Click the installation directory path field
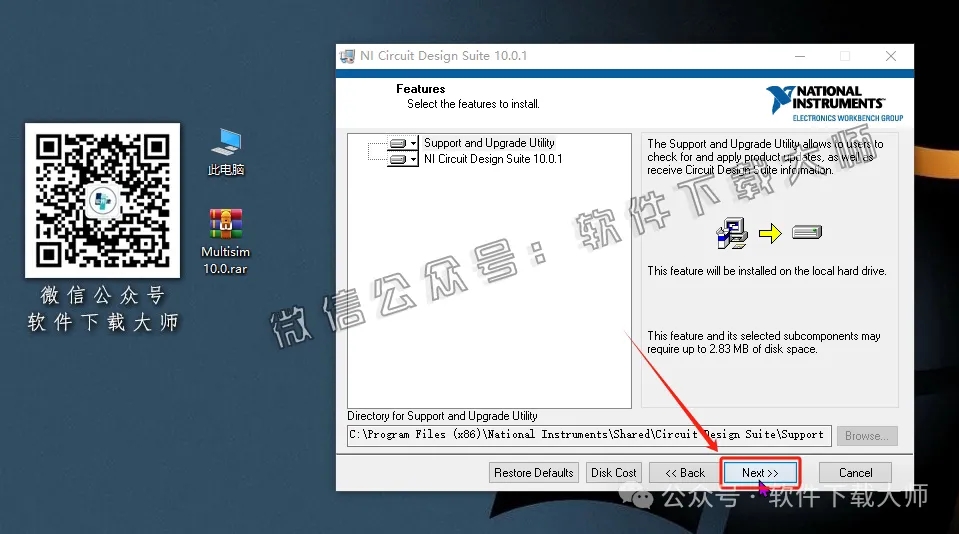 [x=589, y=435]
